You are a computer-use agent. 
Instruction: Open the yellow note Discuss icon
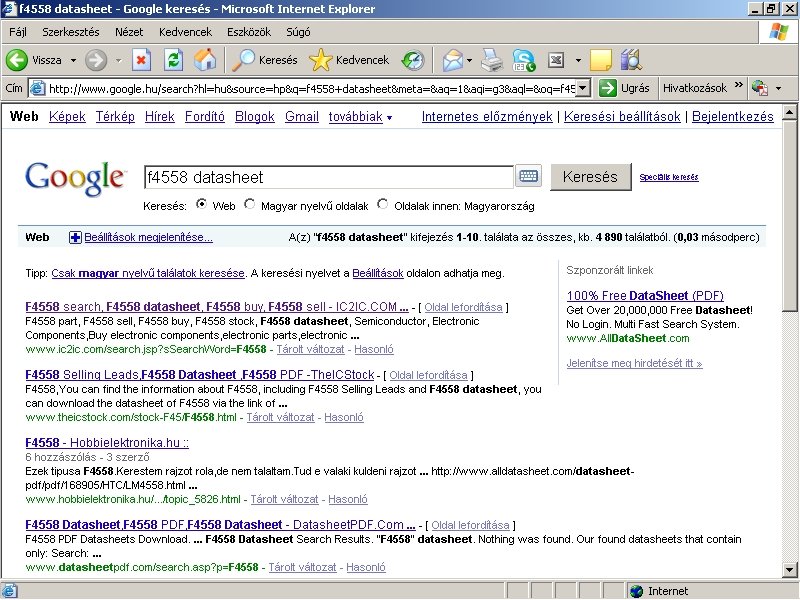pos(601,60)
